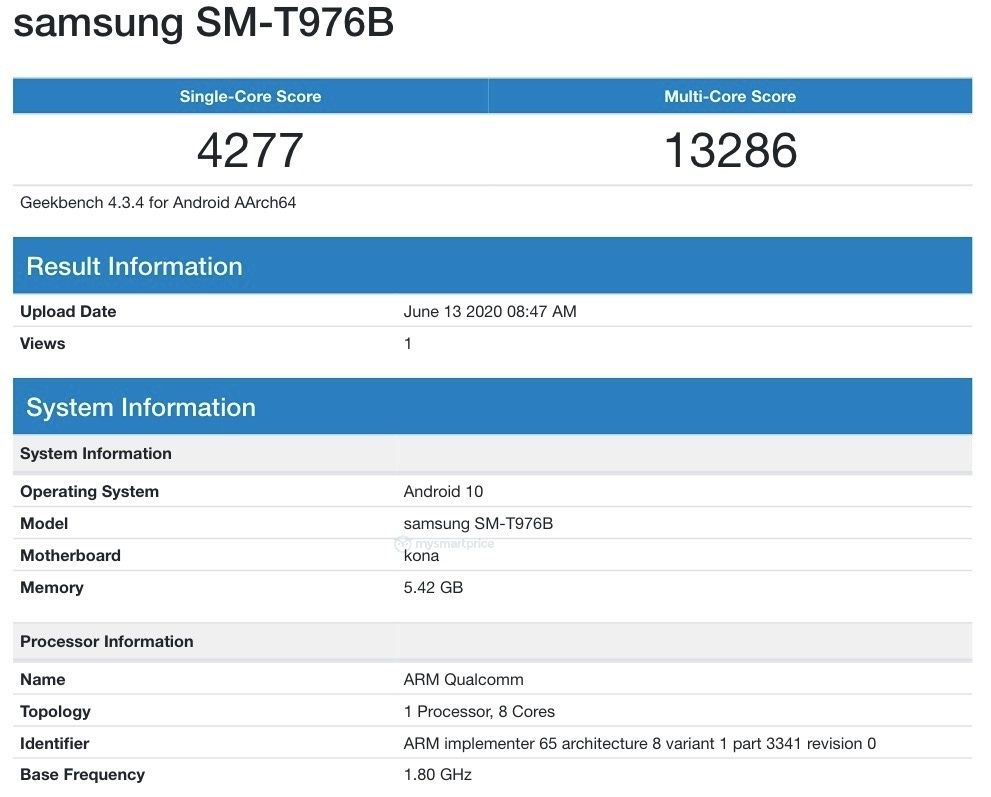Select the Motherboard value kona
Image resolution: width=991 pixels, height=797 pixels.
click(x=419, y=555)
